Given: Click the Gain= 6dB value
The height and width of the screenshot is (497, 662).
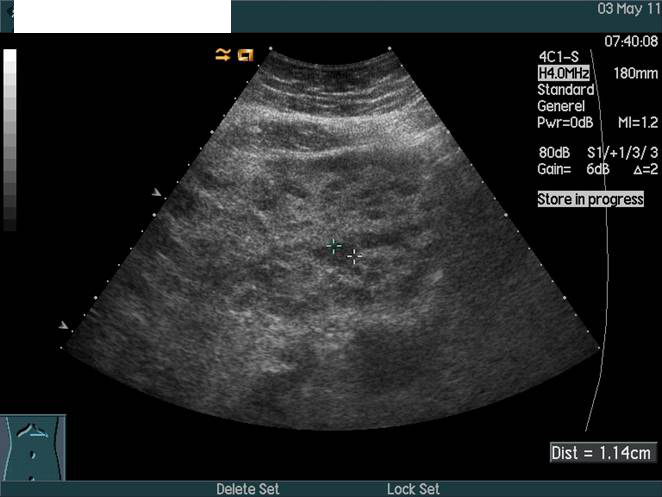Looking at the screenshot, I should [575, 169].
